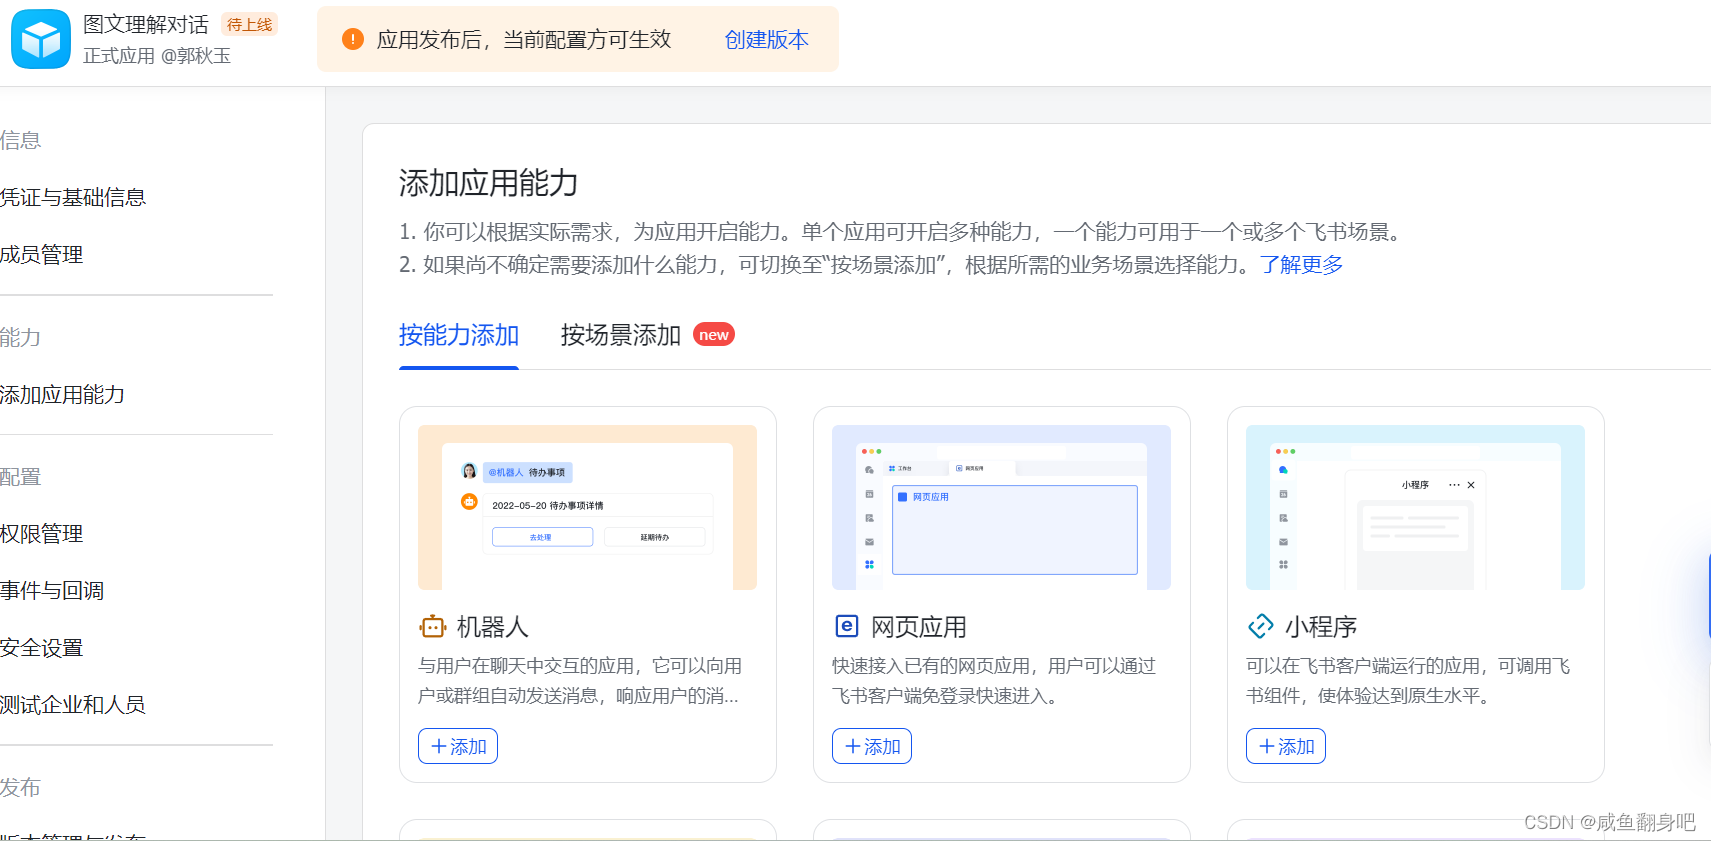Open 权限管理 in sidebar

coord(42,534)
